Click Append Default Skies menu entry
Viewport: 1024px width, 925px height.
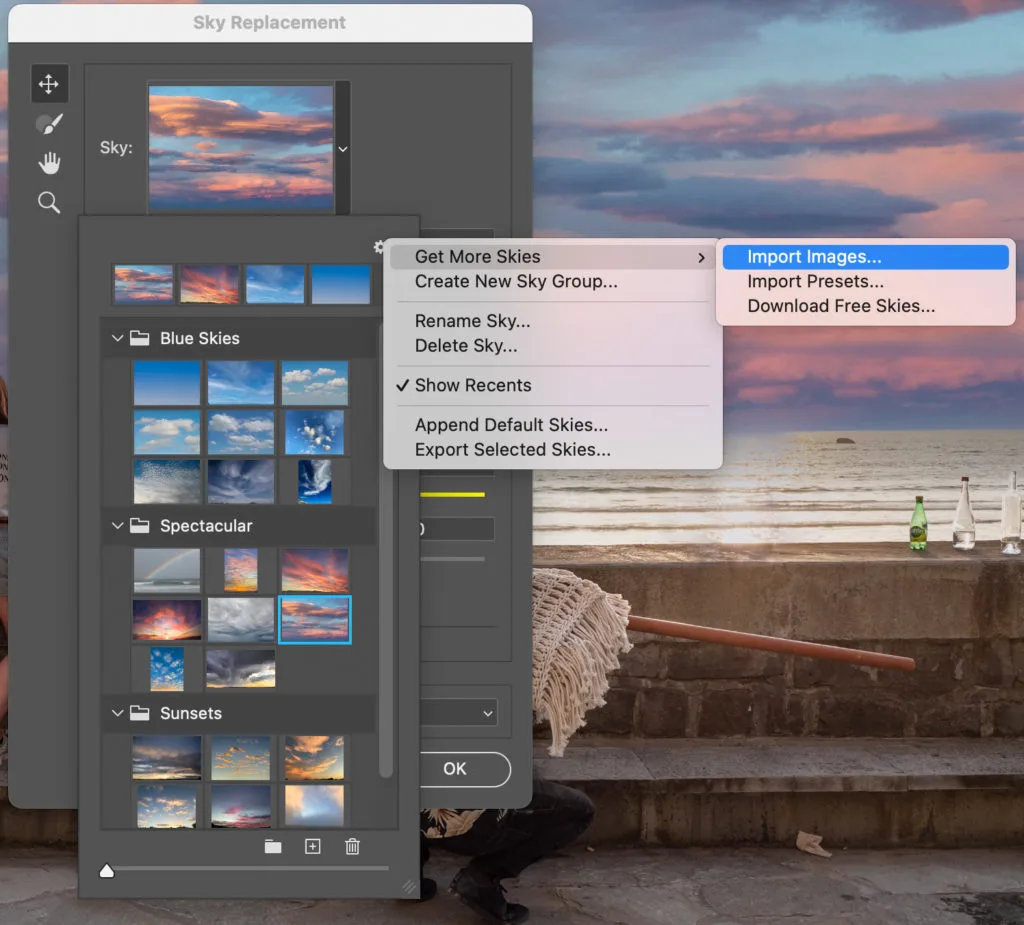point(511,425)
